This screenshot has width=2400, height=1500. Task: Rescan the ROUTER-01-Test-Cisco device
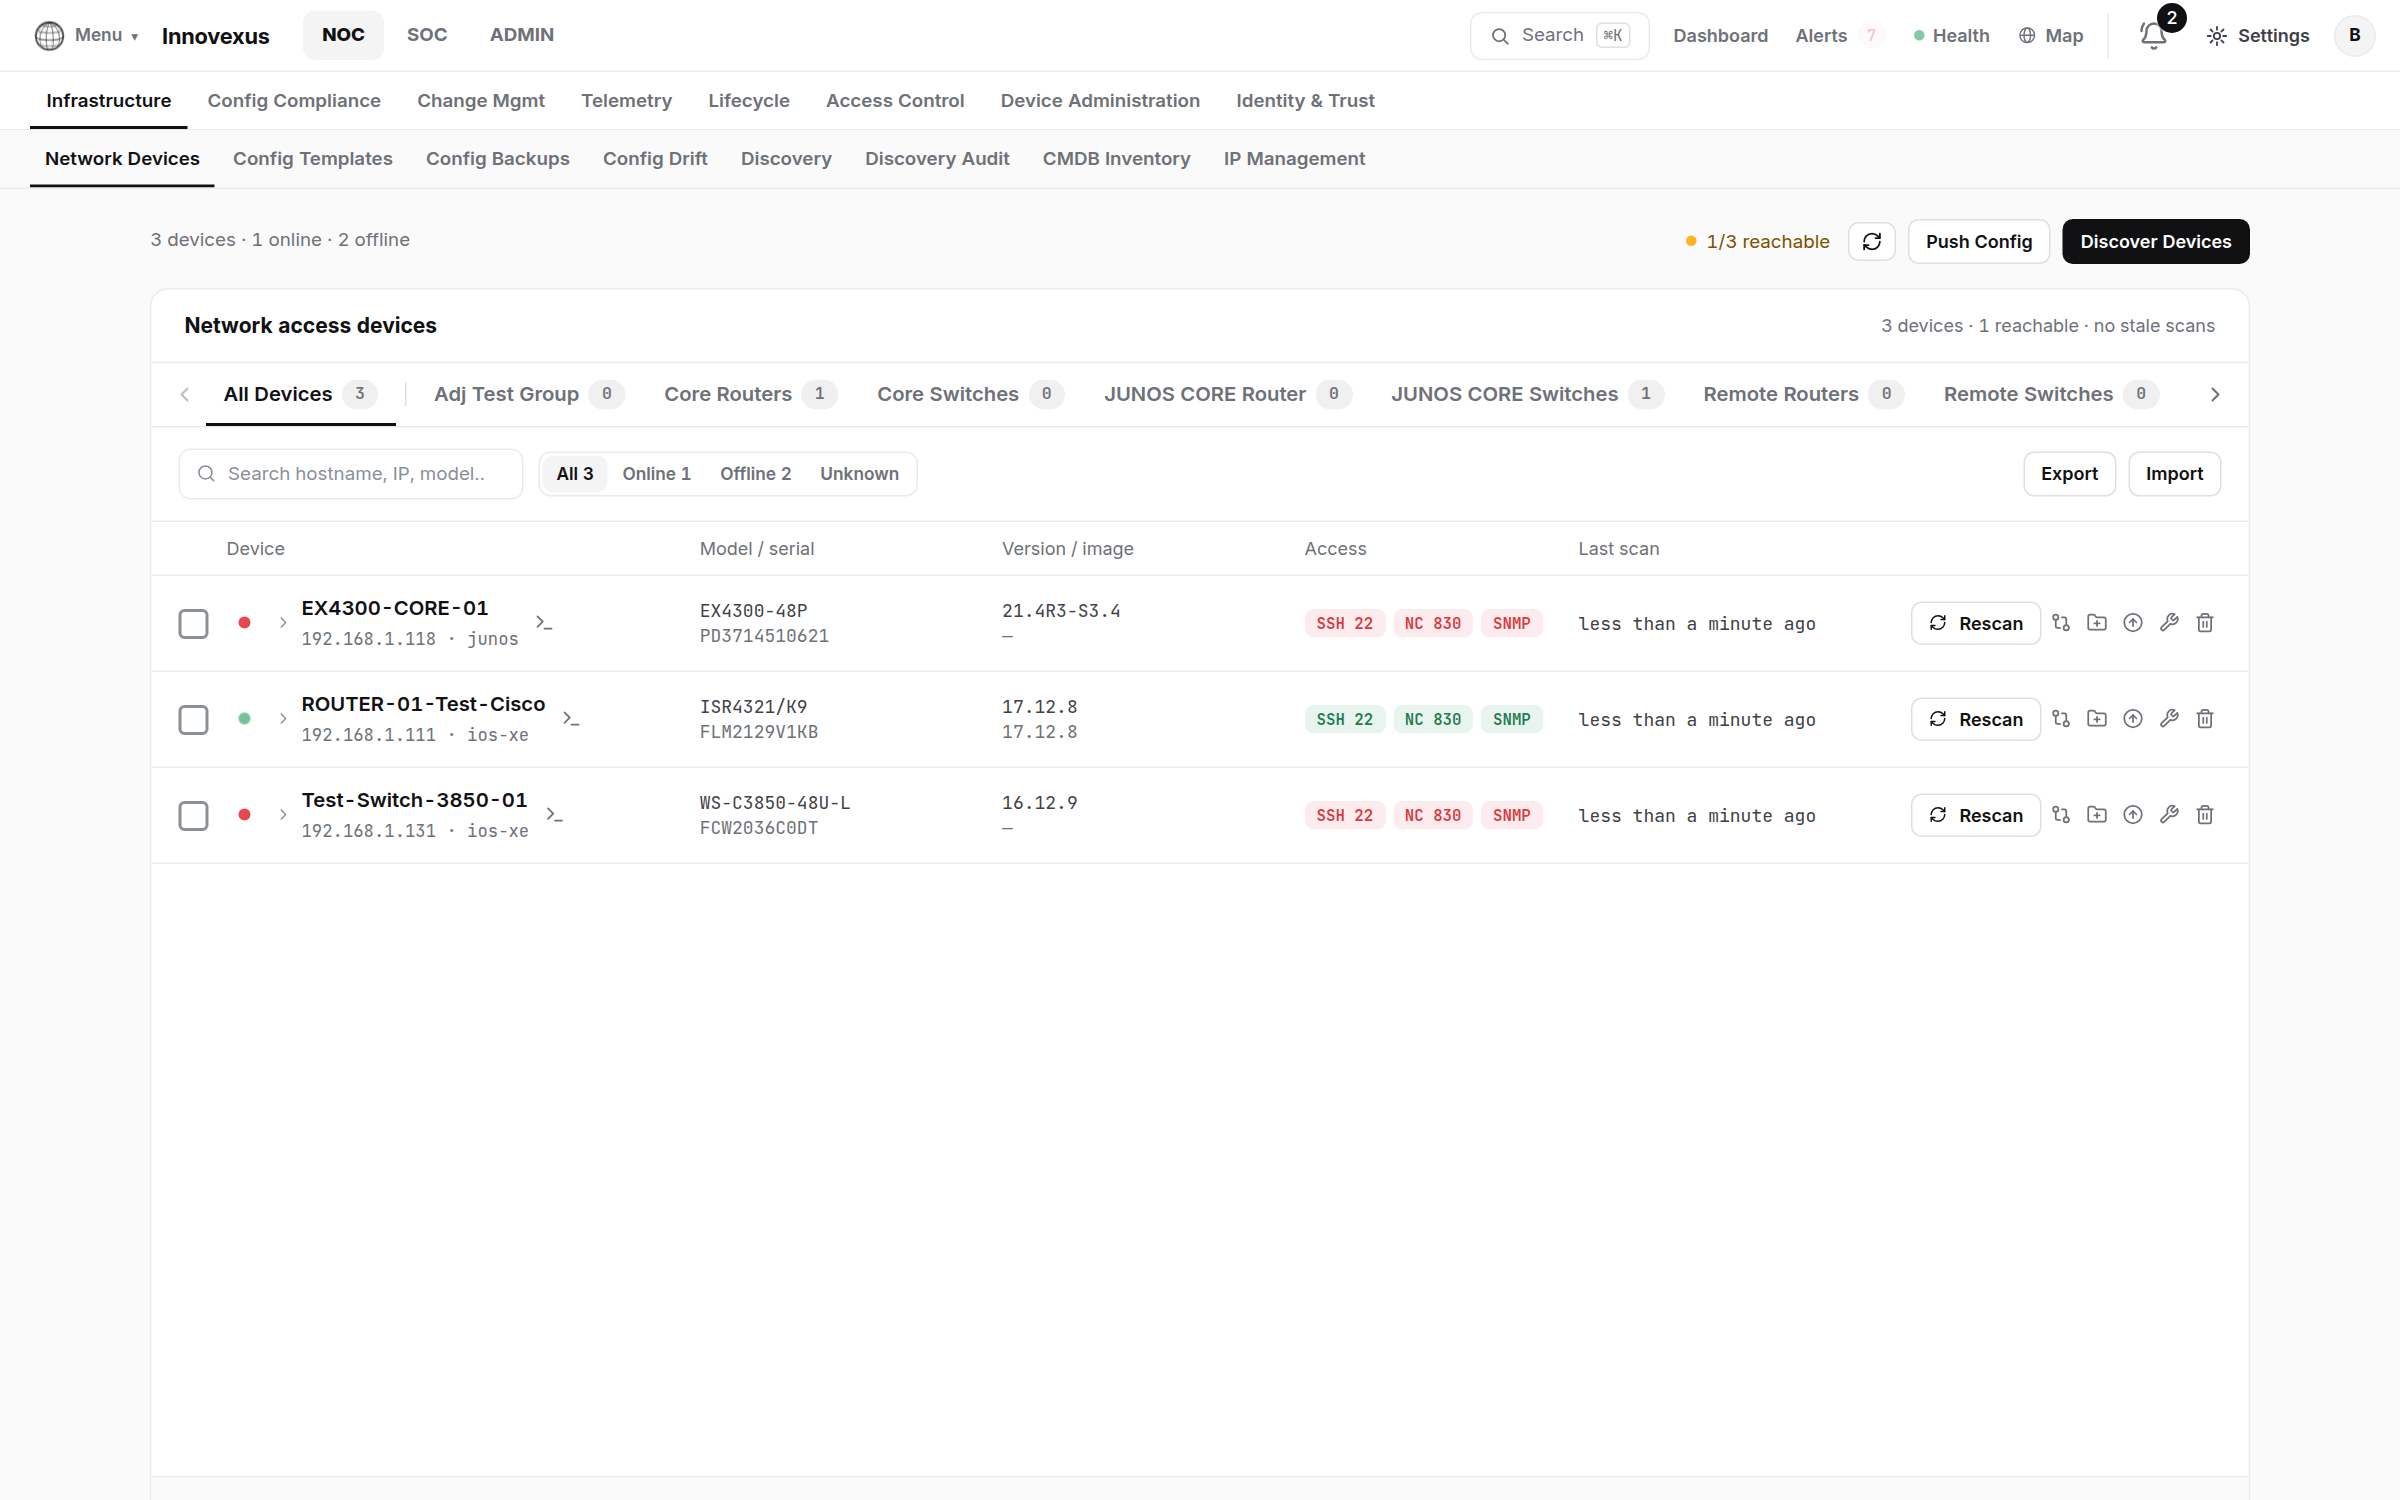[1975, 719]
